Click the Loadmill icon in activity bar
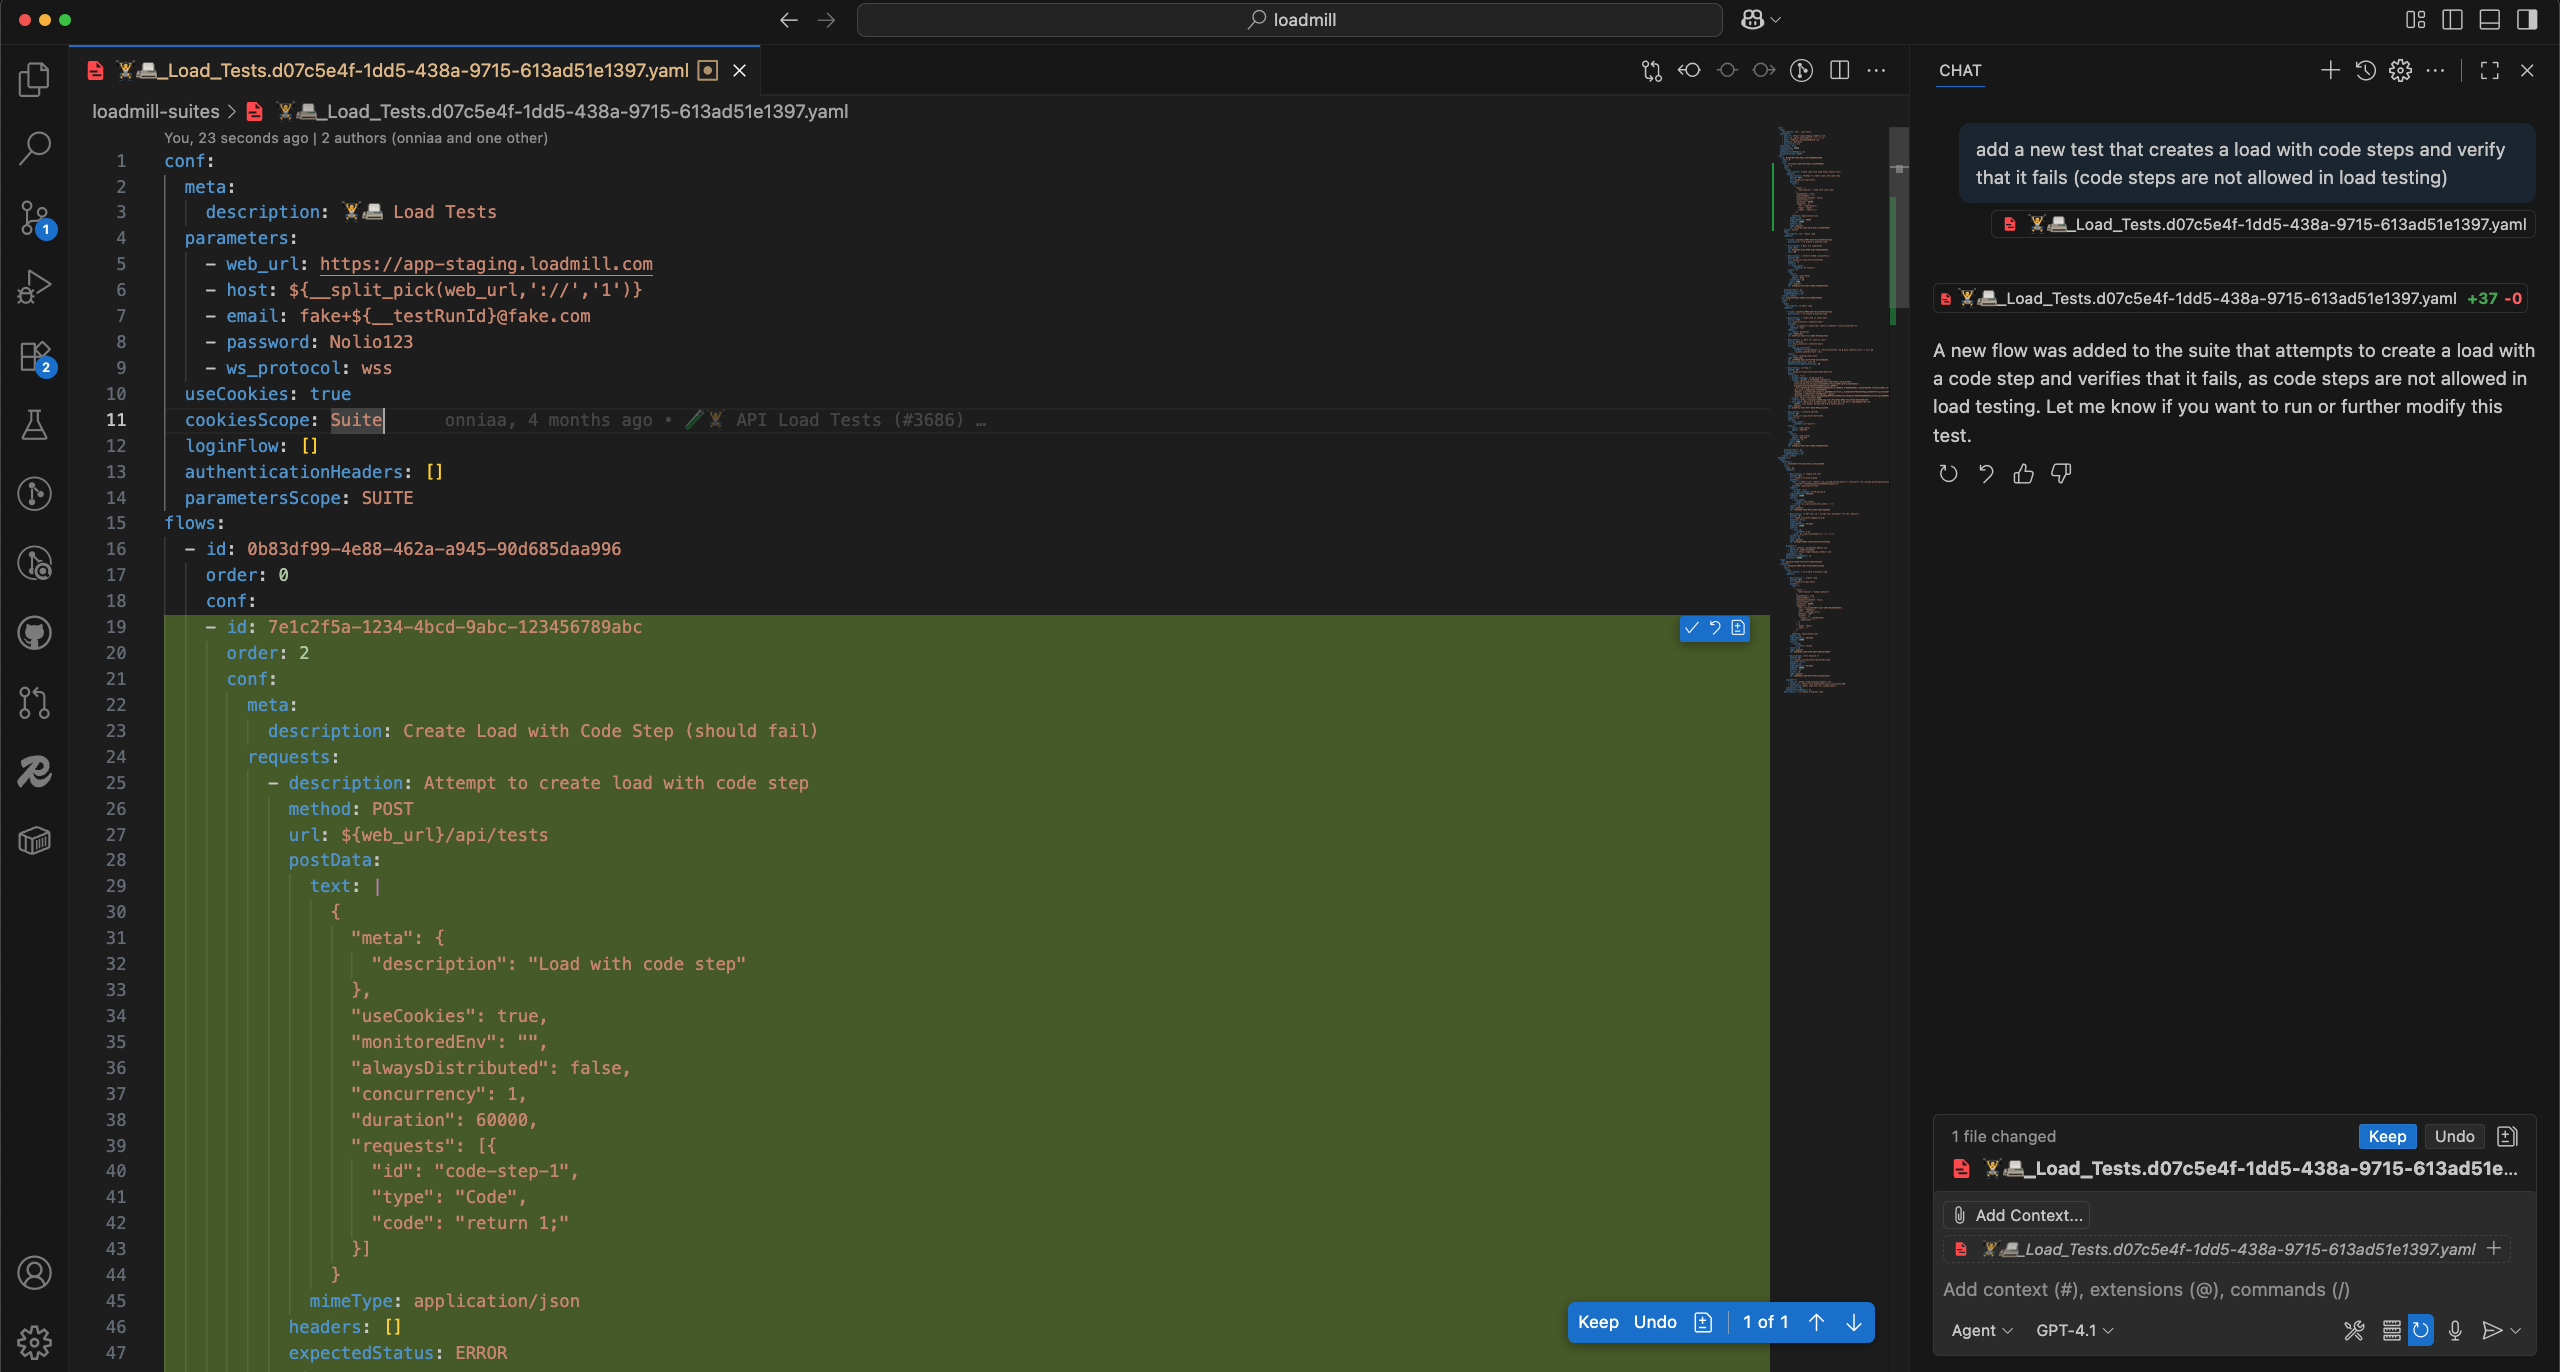Viewport: 2560px width, 1372px height. [x=35, y=771]
